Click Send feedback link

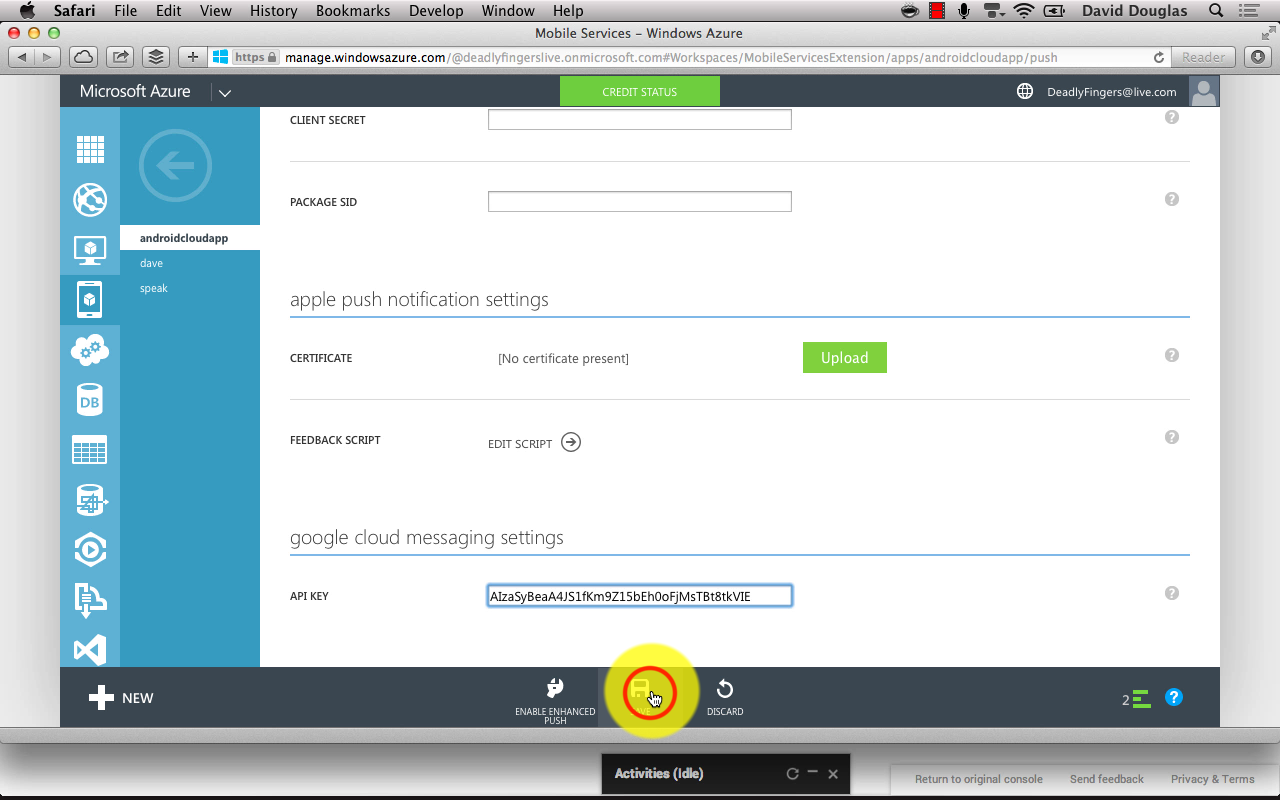1107,779
